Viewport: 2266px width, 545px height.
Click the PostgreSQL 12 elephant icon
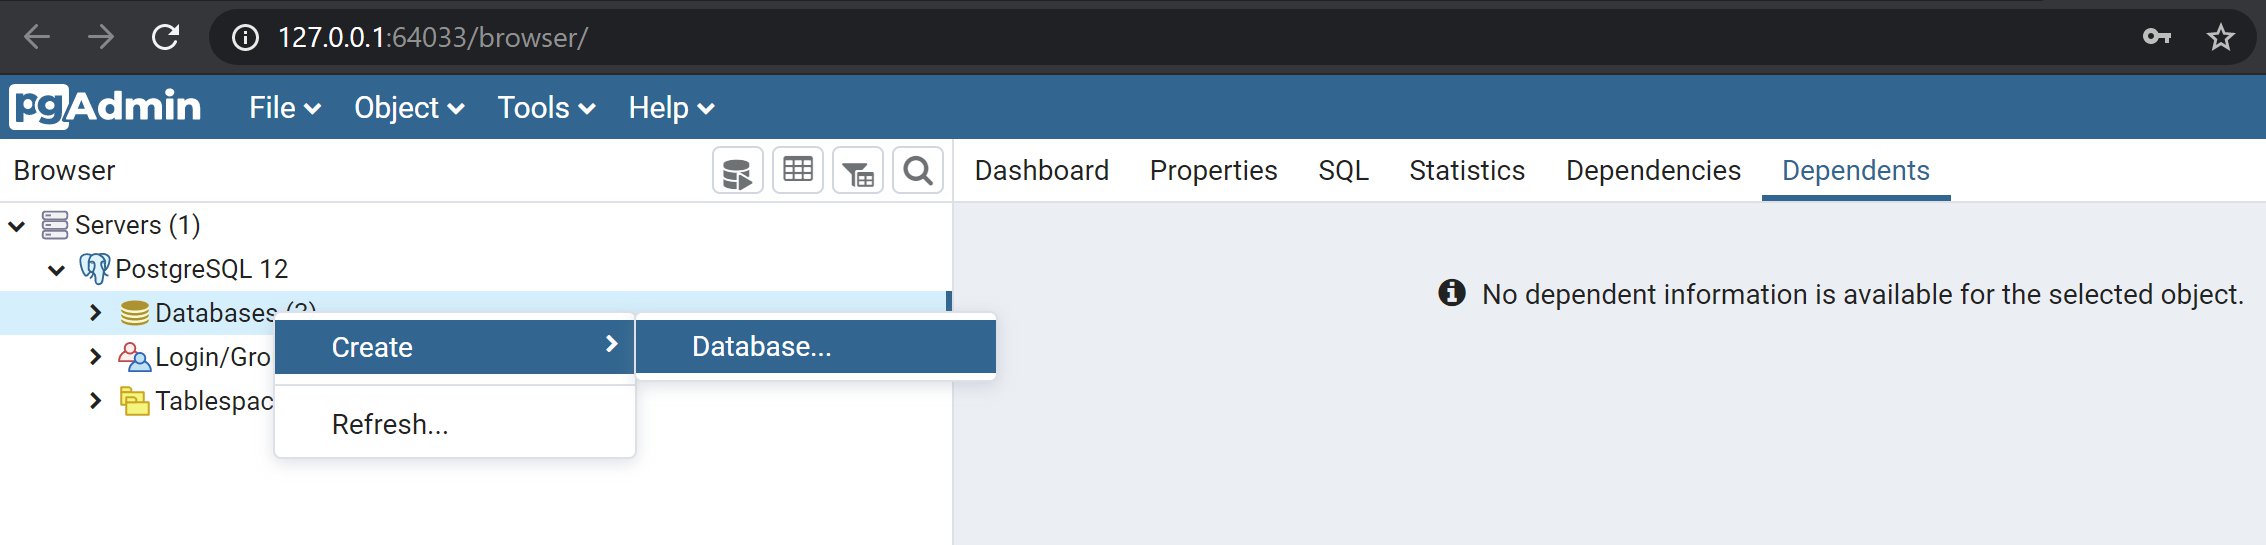[x=94, y=268]
